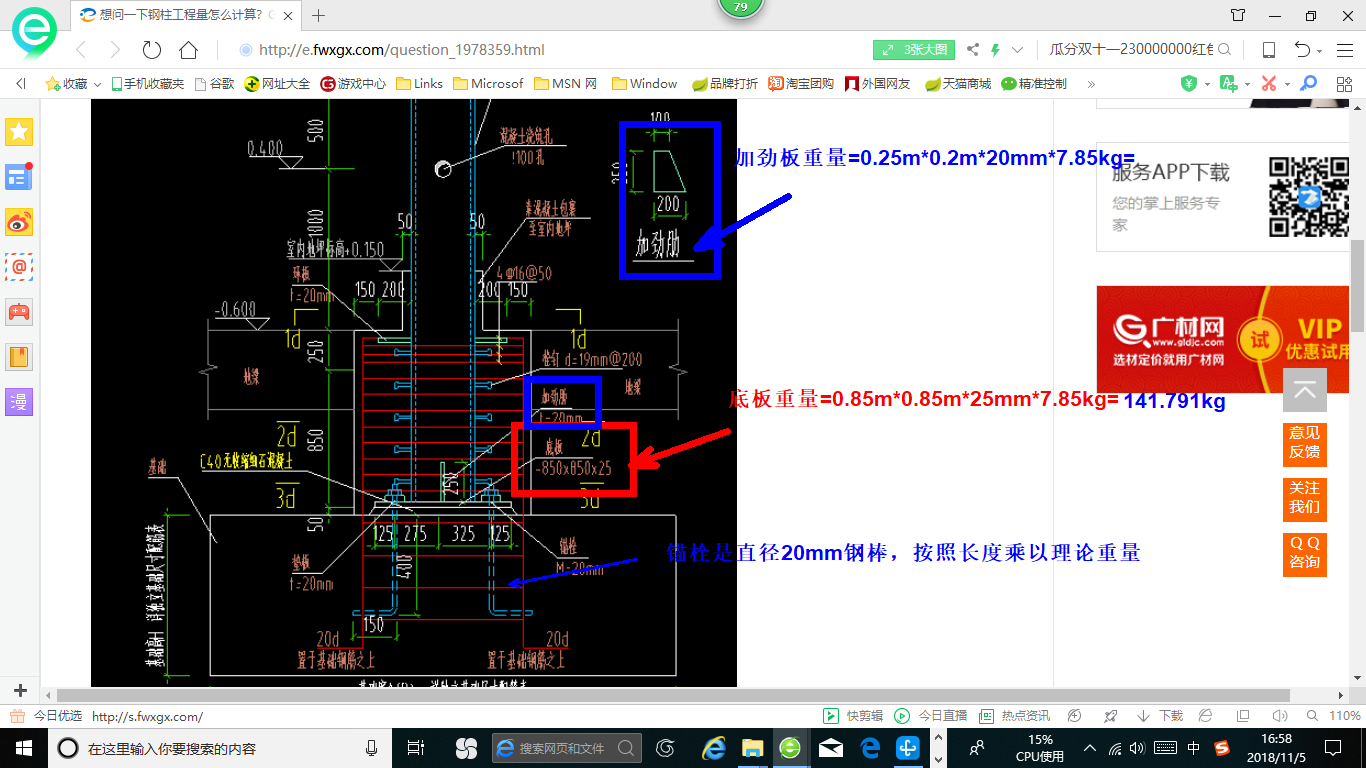The height and width of the screenshot is (768, 1366).
Task: Open 精准控制 bookmark
Action: [1034, 84]
